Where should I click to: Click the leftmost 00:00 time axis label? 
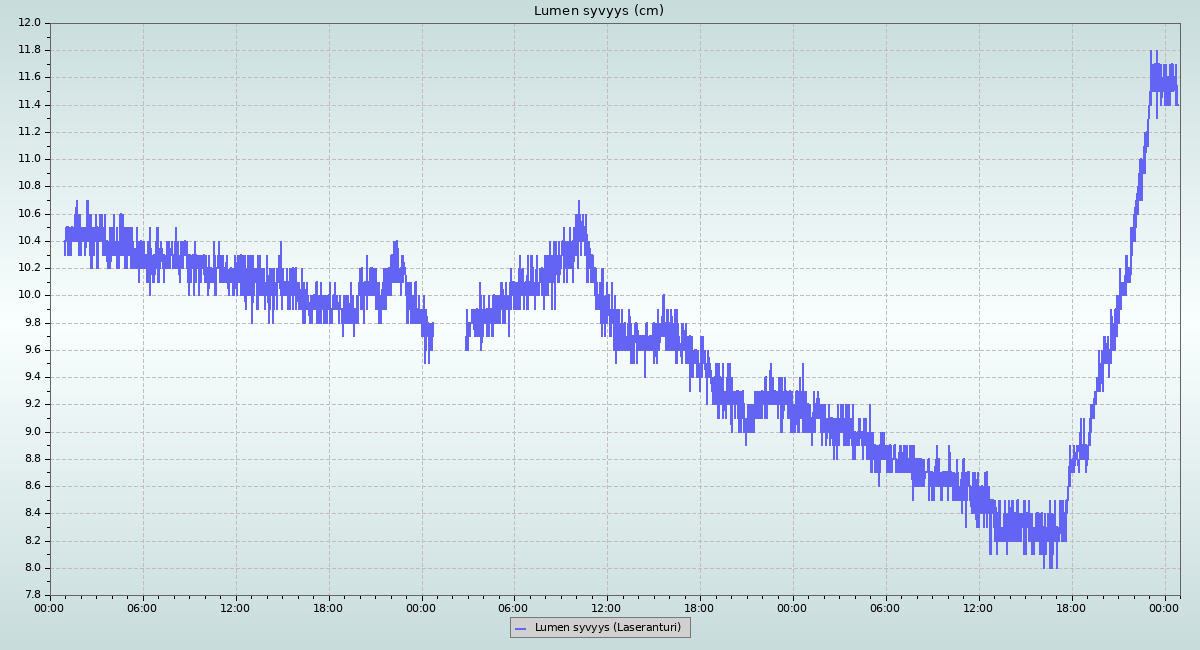pos(50,607)
